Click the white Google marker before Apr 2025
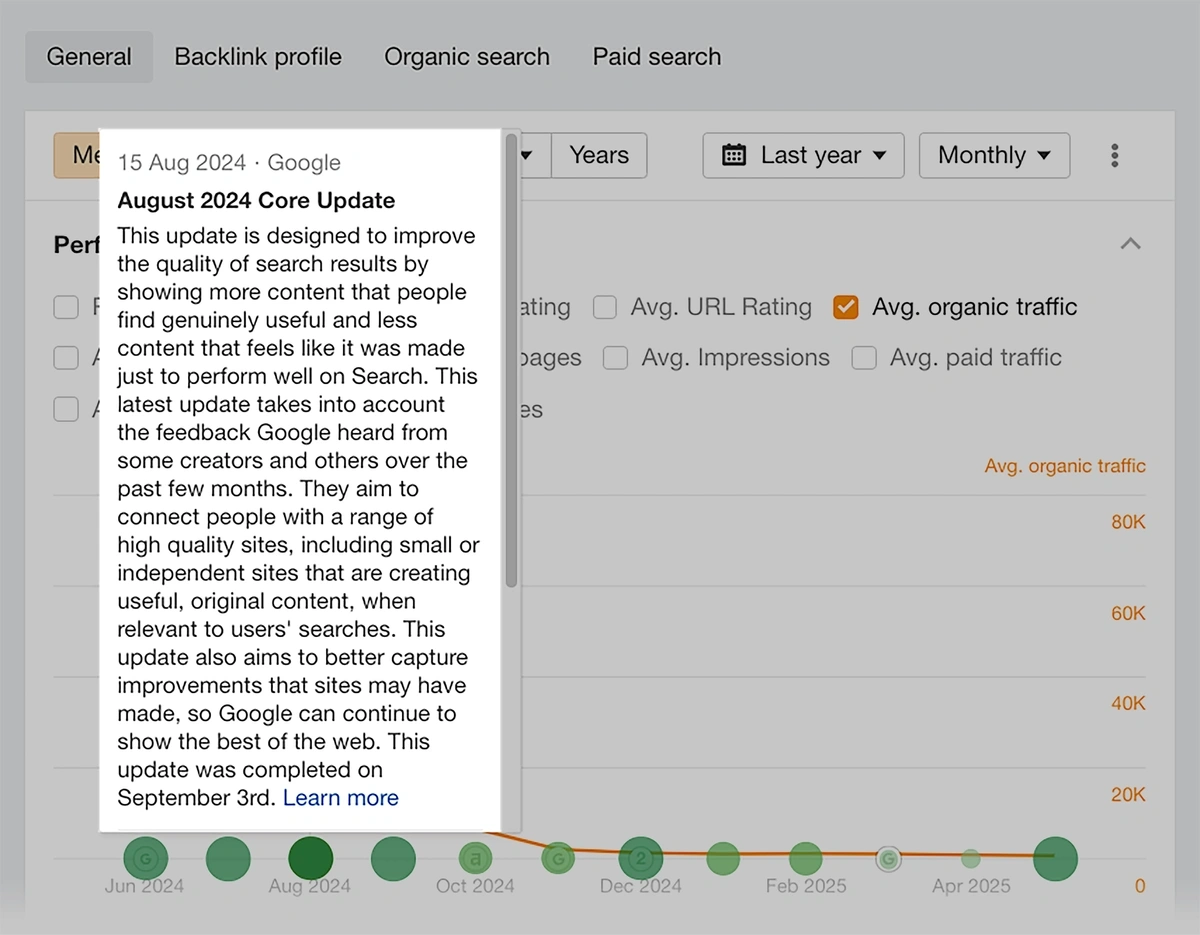Image resolution: width=1200 pixels, height=935 pixels. click(888, 858)
